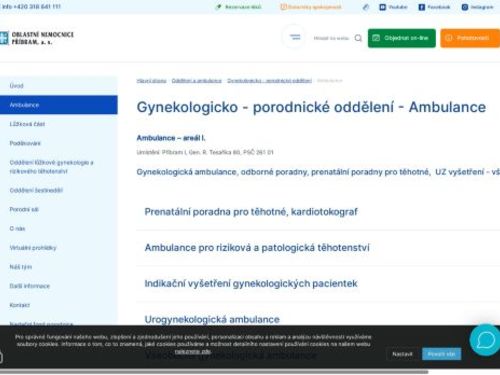
Task: Open the orange link in the top bar
Action: pyautogui.click(x=315, y=7)
